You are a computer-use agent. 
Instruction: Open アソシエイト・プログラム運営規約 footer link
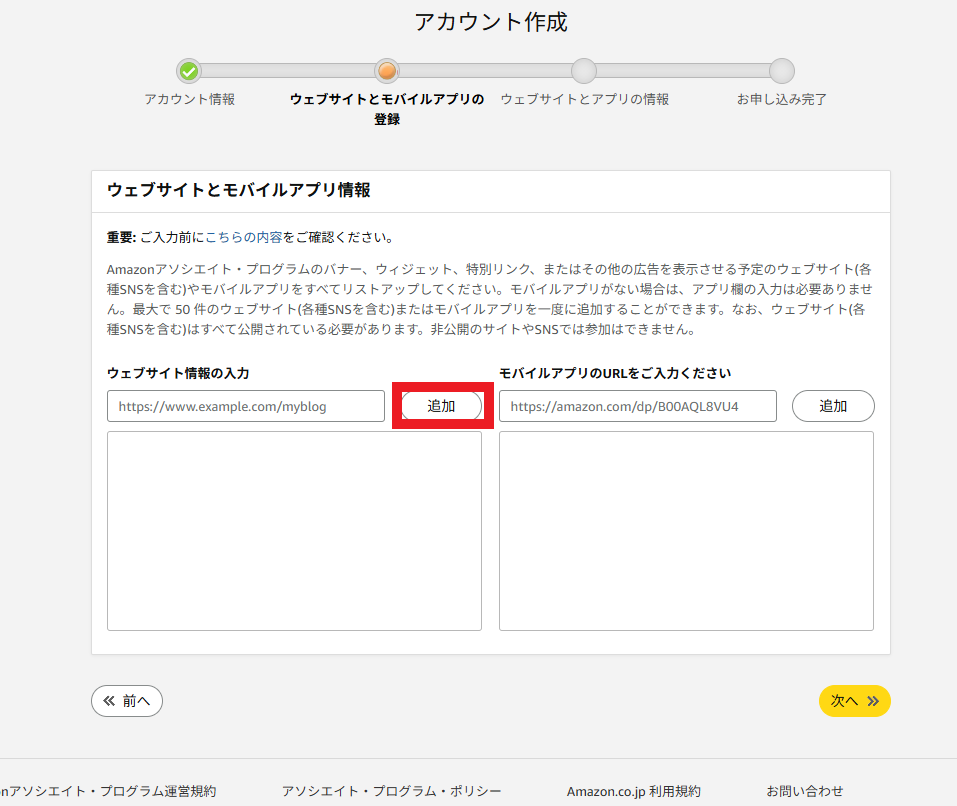point(108,791)
